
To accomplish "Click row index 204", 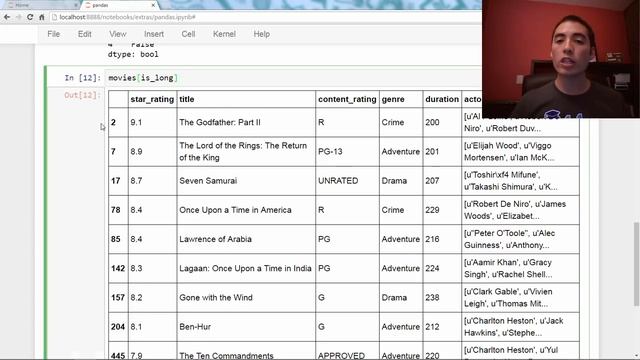I will click(x=118, y=327).
